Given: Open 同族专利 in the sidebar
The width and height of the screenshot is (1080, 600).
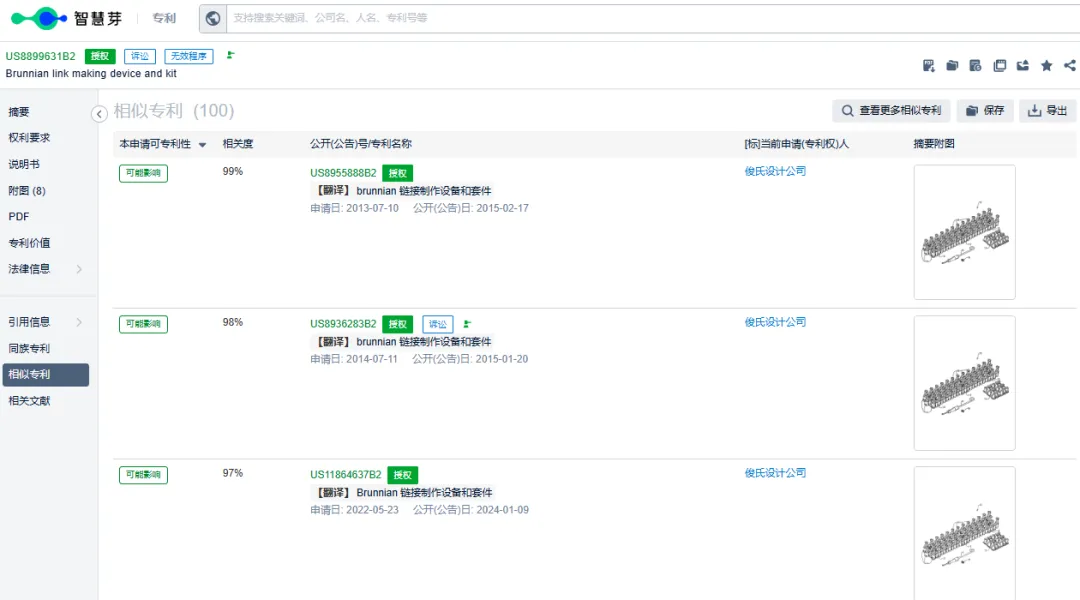Looking at the screenshot, I should pyautogui.click(x=29, y=348).
